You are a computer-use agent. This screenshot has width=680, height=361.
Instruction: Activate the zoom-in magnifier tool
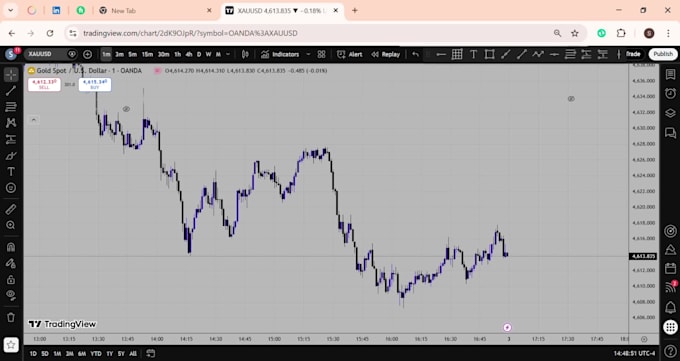click(x=11, y=225)
